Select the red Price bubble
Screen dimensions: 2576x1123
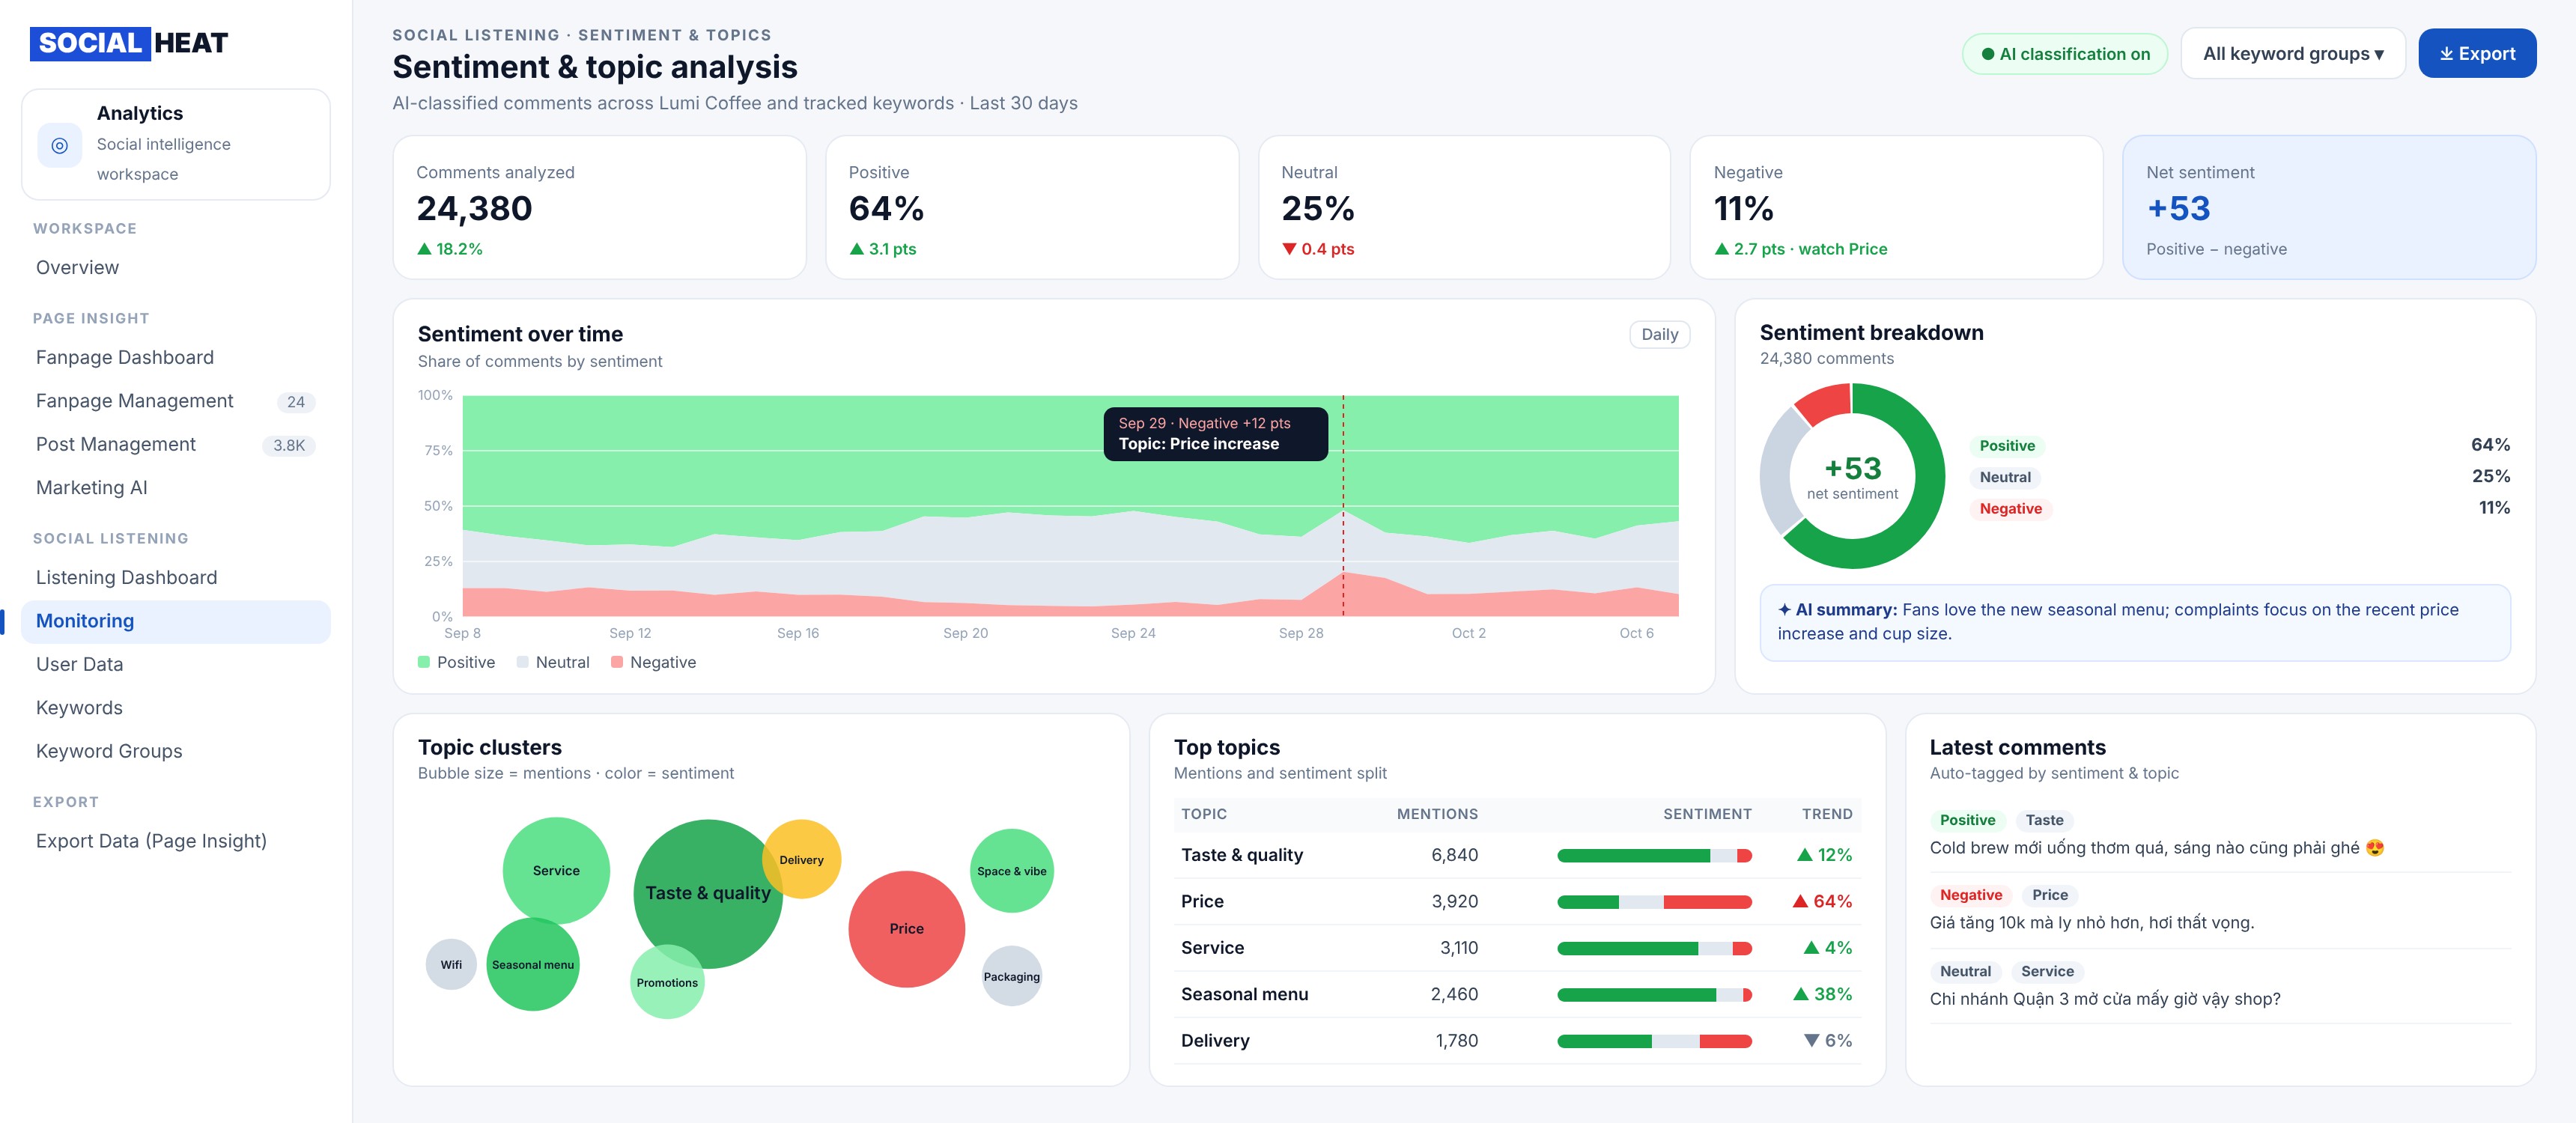[907, 929]
